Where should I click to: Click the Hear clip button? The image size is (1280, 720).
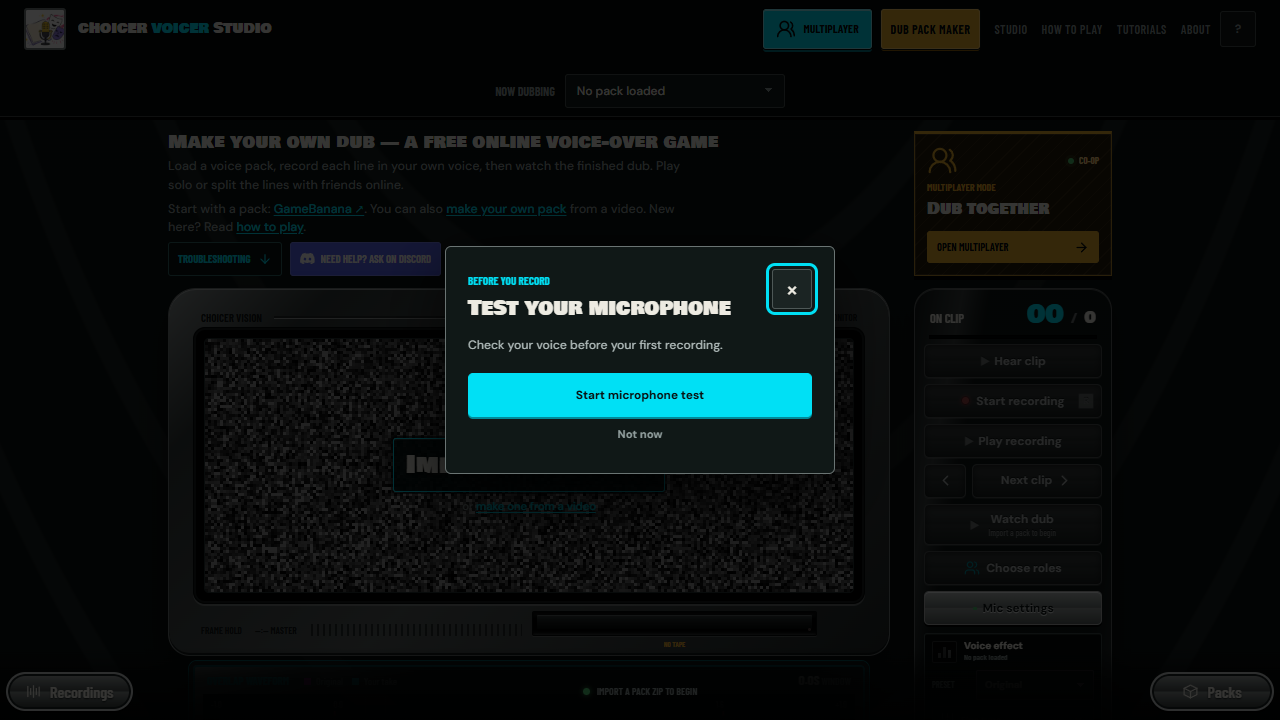pos(1013,361)
